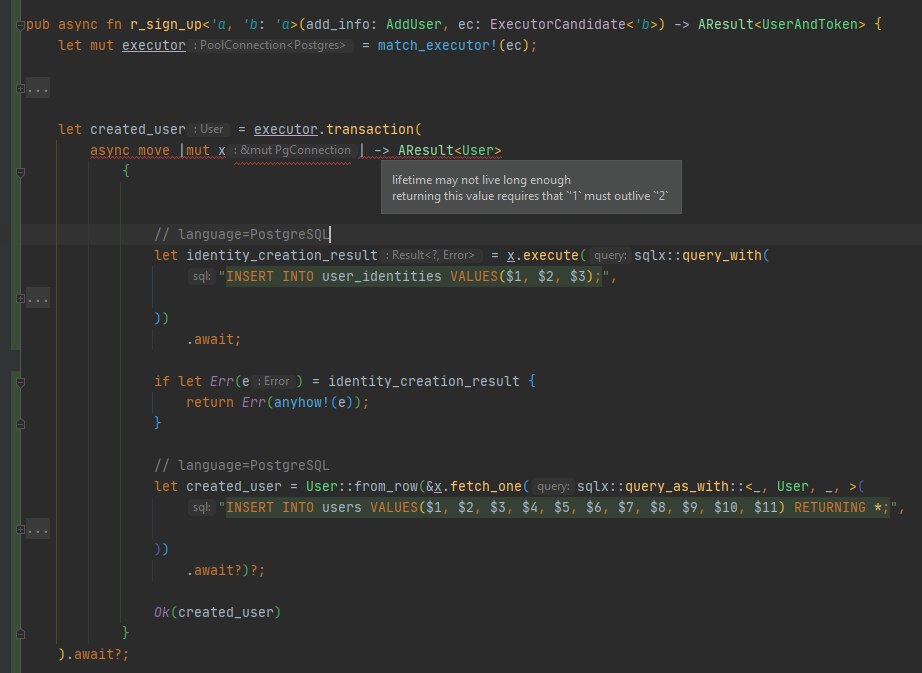The height and width of the screenshot is (673, 922).
Task: Click the final ).await?; line
Action: pos(93,654)
